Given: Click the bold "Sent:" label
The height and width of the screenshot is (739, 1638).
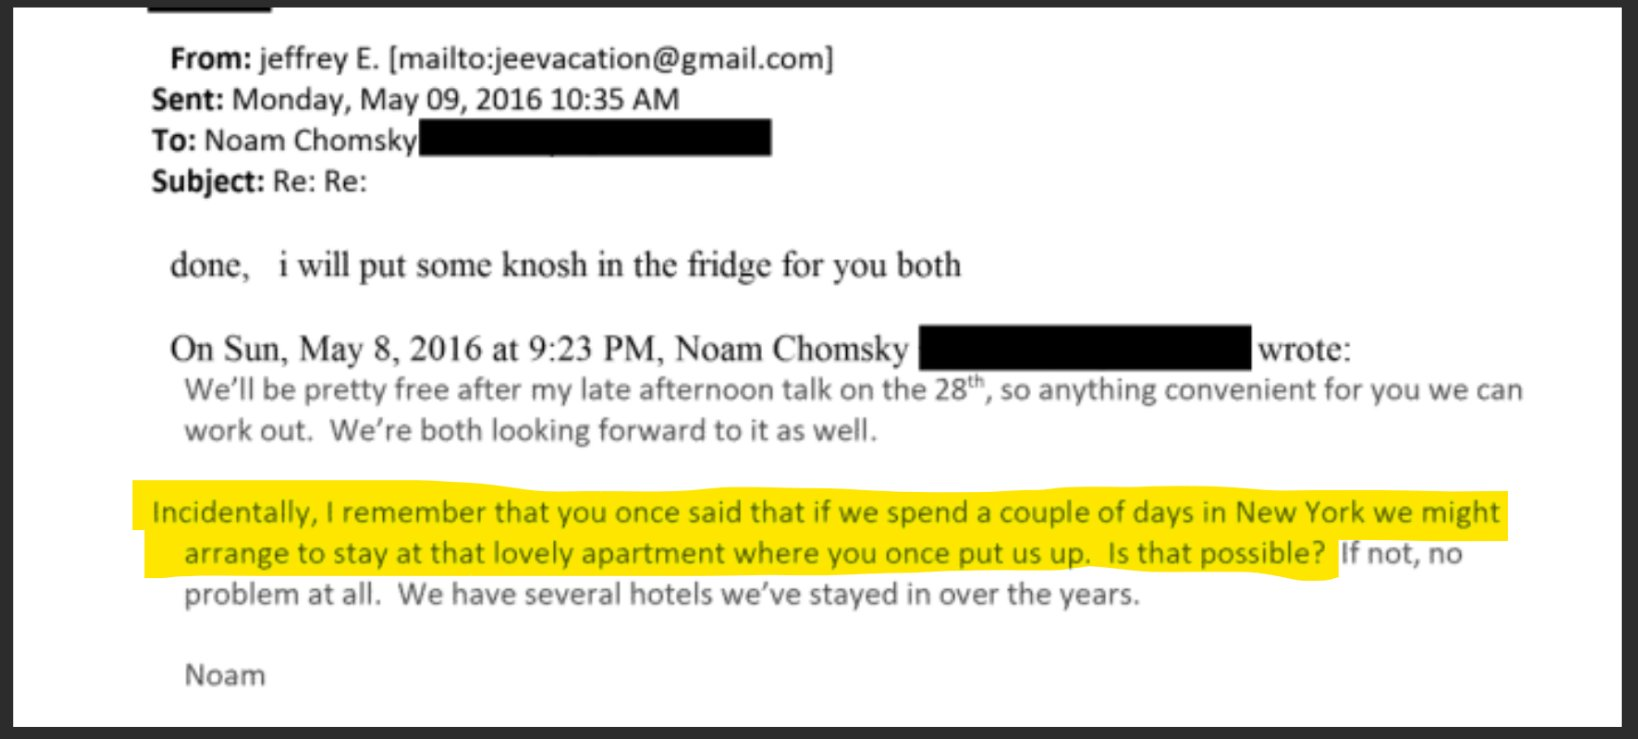Looking at the screenshot, I should coord(188,100).
